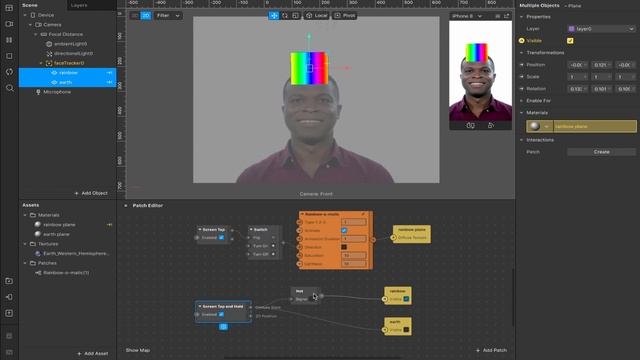Click the stop square icon in left sidebar
The width and height of the screenshot is (640, 360).
coord(9,56)
